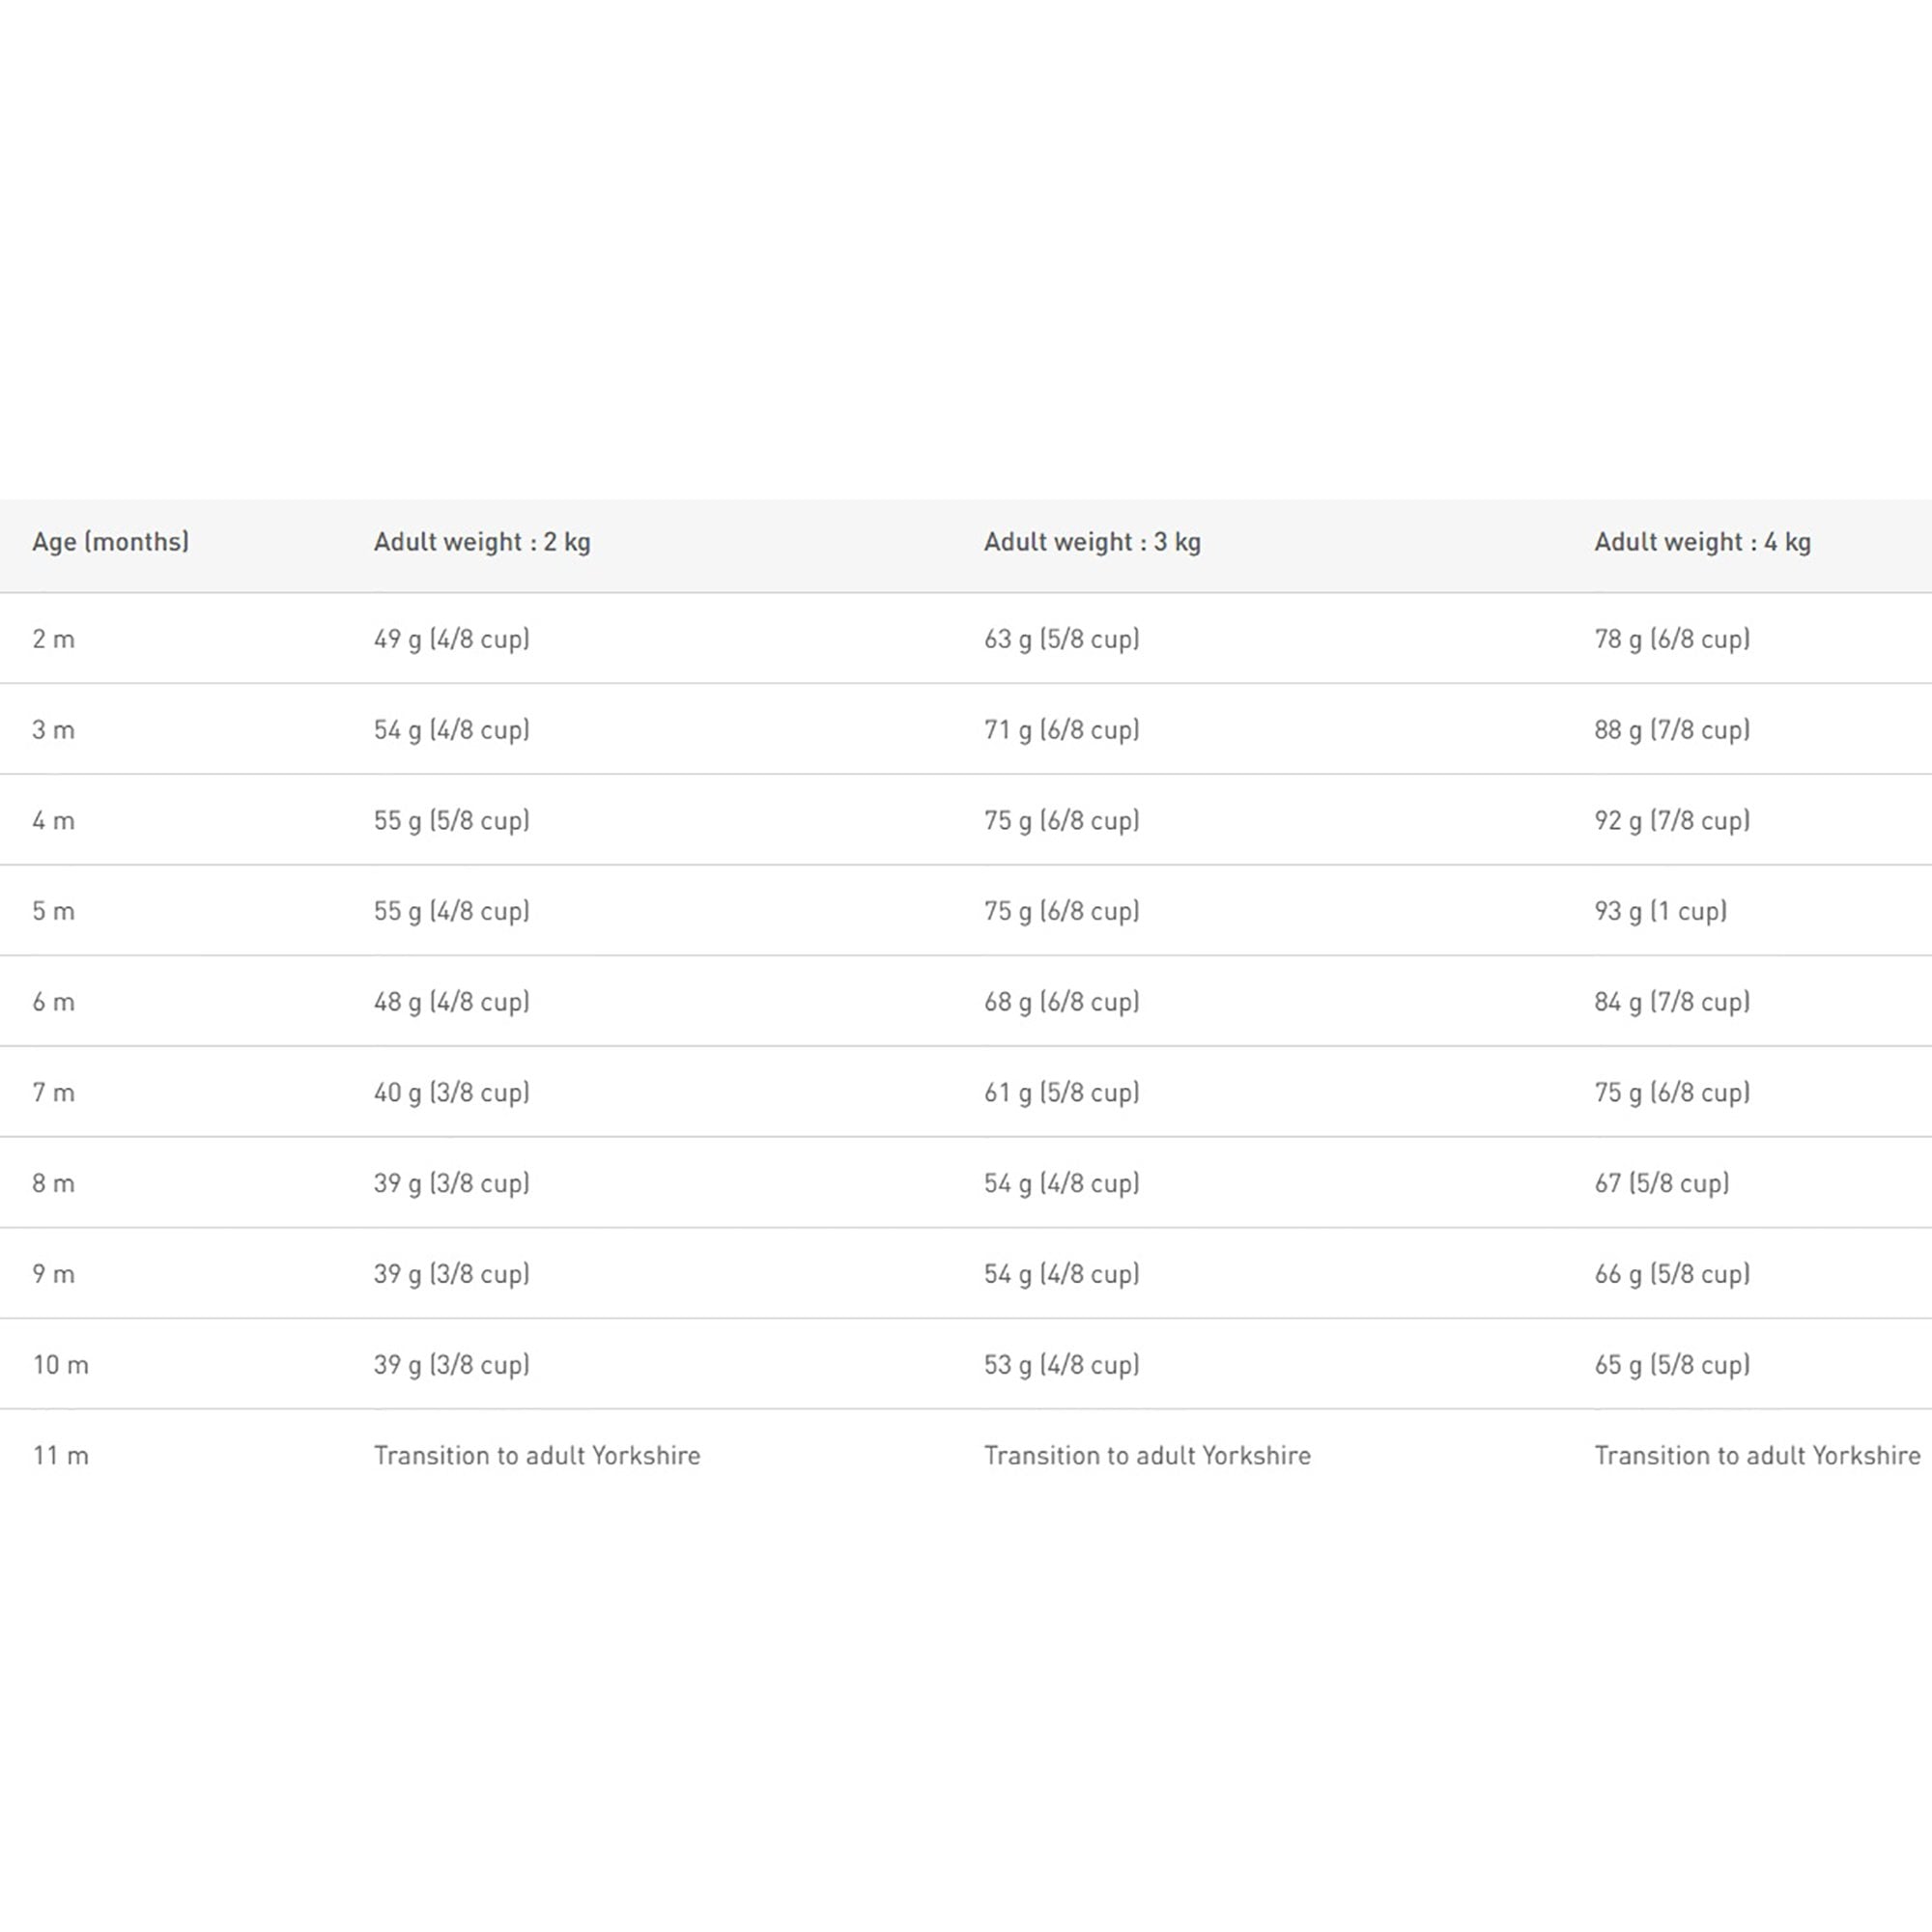Image resolution: width=1932 pixels, height=1932 pixels.
Task: Click the "Adult weight : 2 kg" header
Action: [x=482, y=542]
